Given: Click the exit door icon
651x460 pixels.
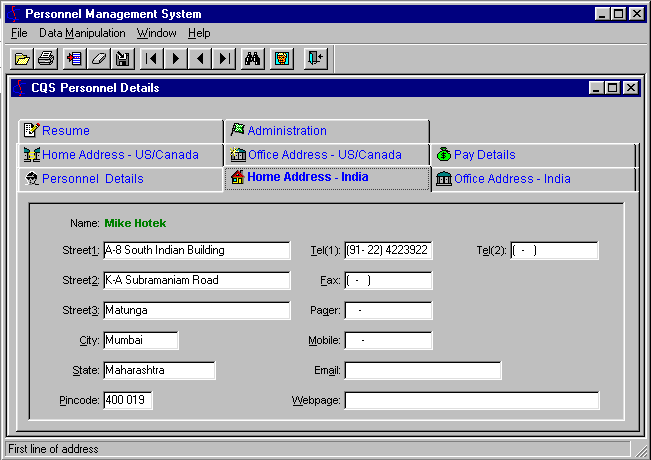Looking at the screenshot, I should (x=314, y=59).
